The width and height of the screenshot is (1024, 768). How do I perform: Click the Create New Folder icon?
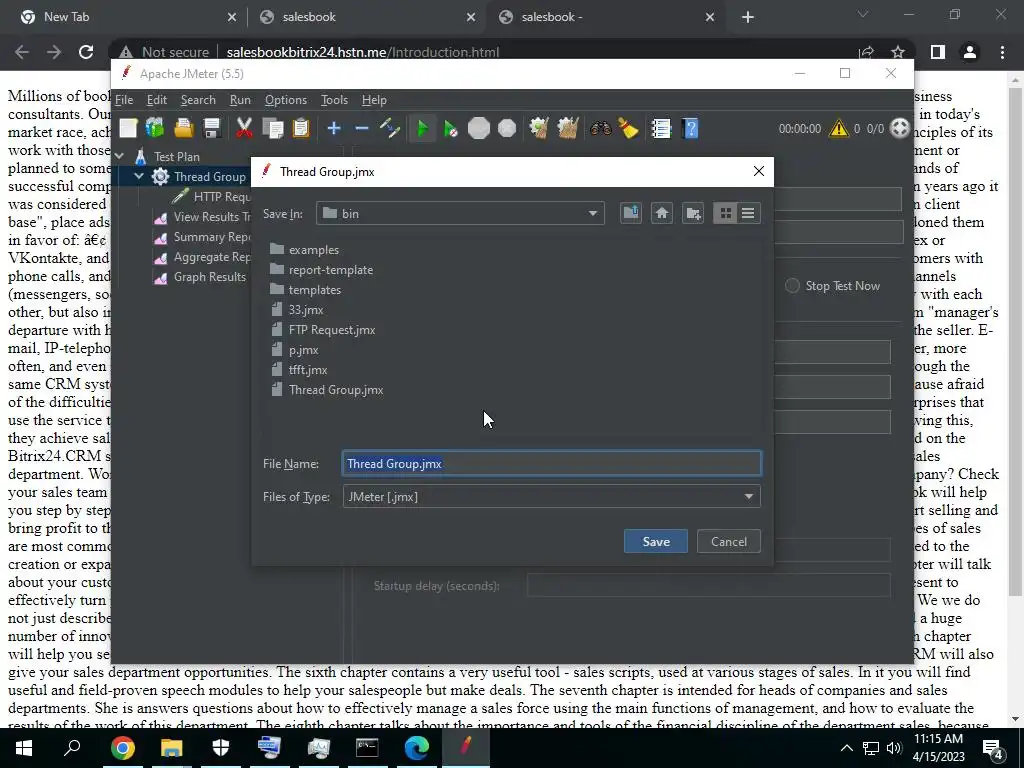click(693, 214)
